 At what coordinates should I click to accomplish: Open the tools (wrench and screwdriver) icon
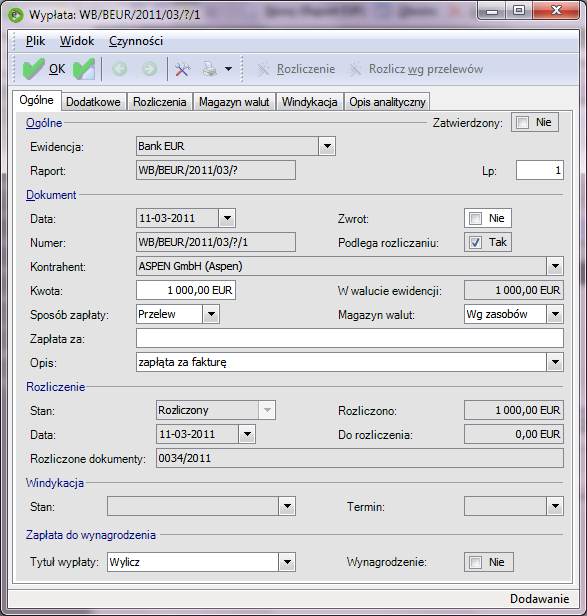pyautogui.click(x=182, y=69)
